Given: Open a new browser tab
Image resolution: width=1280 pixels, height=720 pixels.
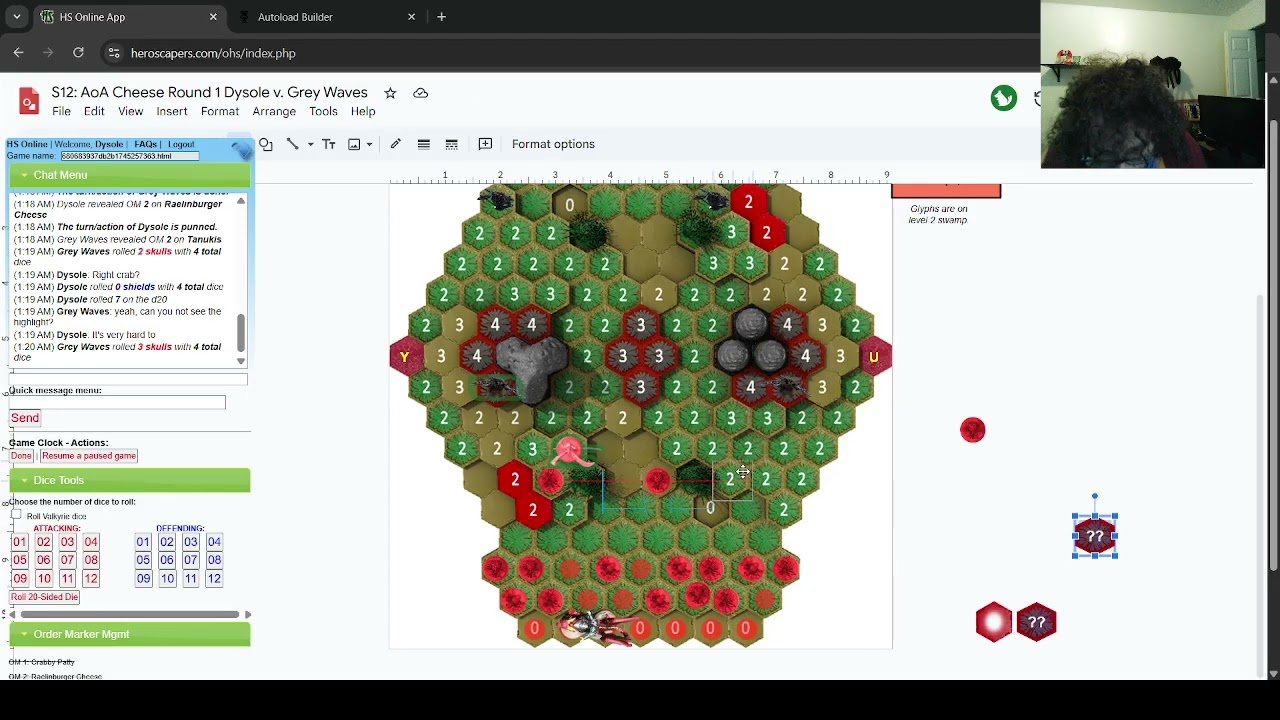Looking at the screenshot, I should click(441, 17).
